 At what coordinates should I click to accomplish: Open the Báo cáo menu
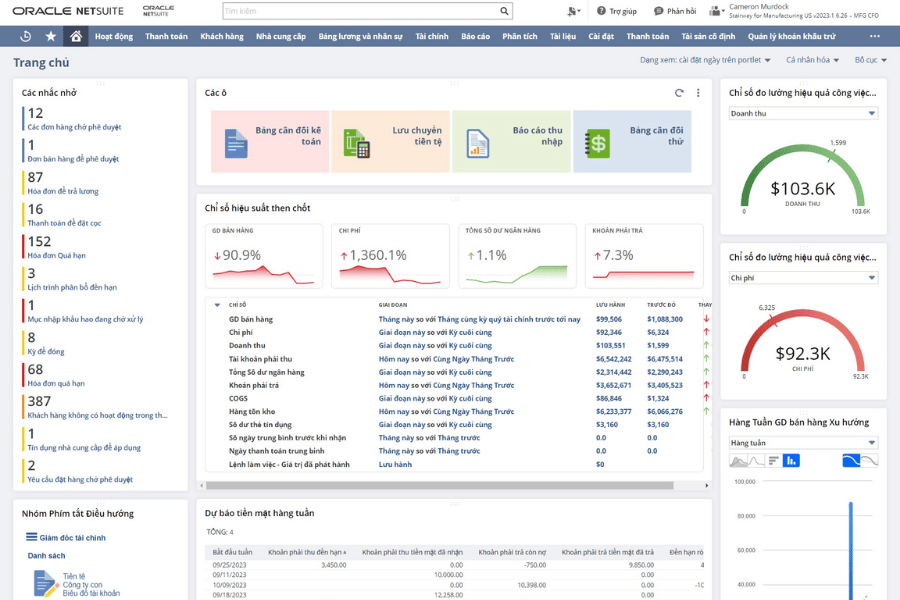(x=475, y=36)
